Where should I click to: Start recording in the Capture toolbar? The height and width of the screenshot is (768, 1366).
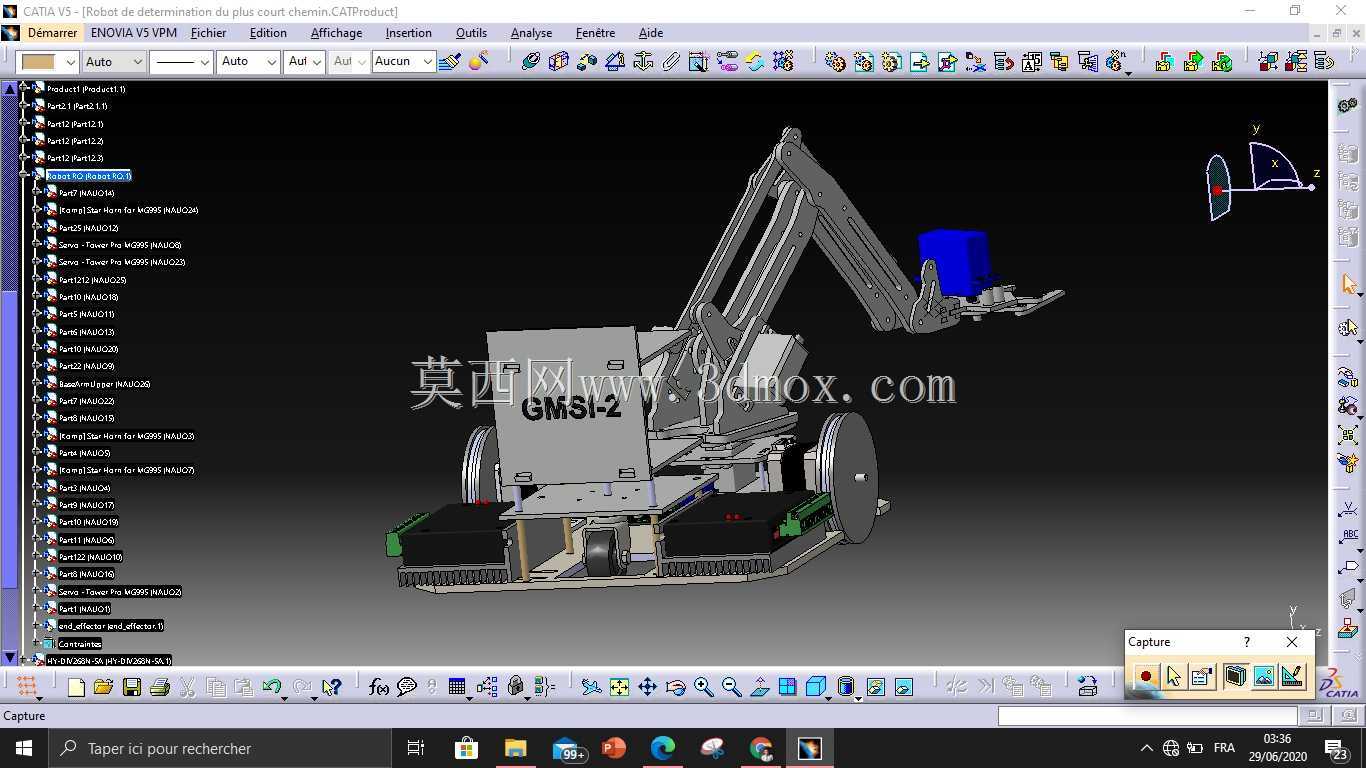1146,677
